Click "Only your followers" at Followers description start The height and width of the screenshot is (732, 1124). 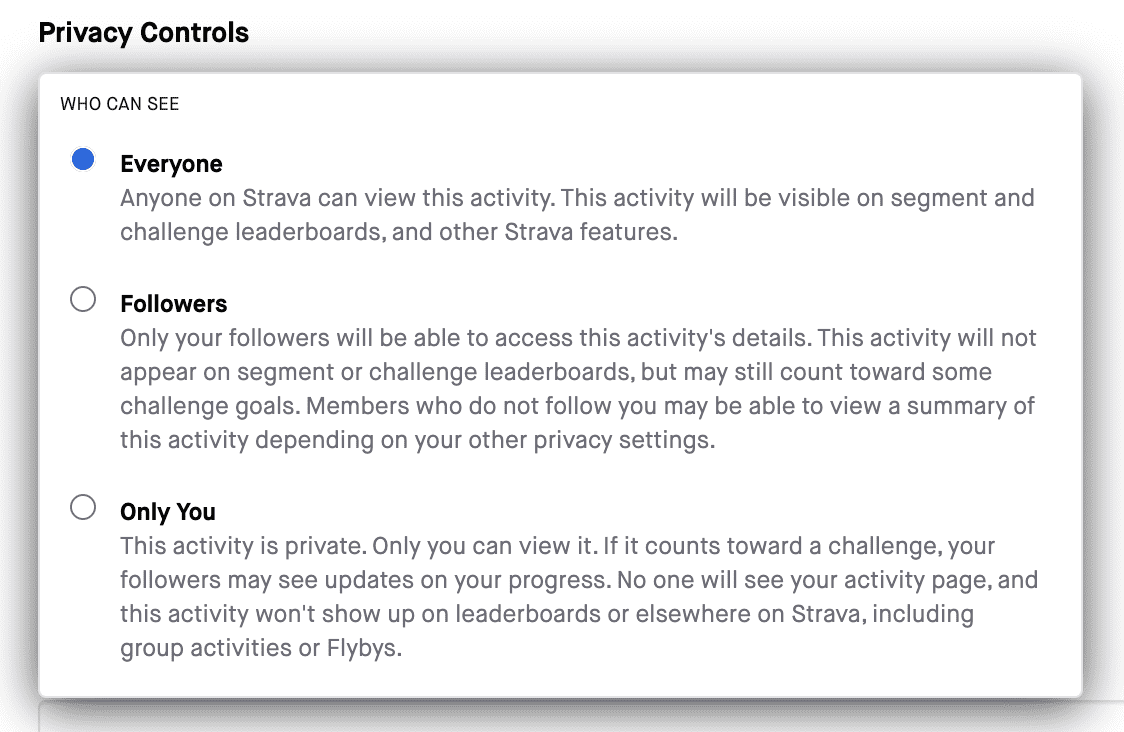pos(214,338)
